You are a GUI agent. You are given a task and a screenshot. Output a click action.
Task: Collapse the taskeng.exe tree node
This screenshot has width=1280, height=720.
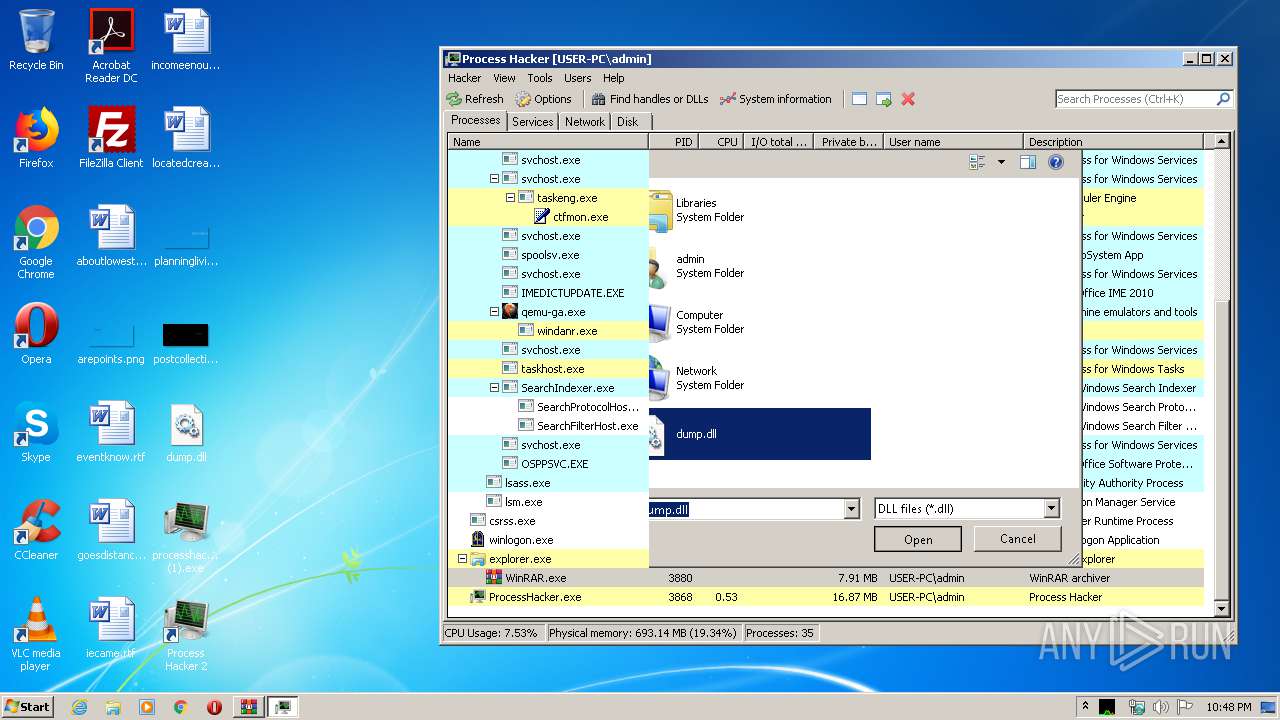click(x=510, y=198)
